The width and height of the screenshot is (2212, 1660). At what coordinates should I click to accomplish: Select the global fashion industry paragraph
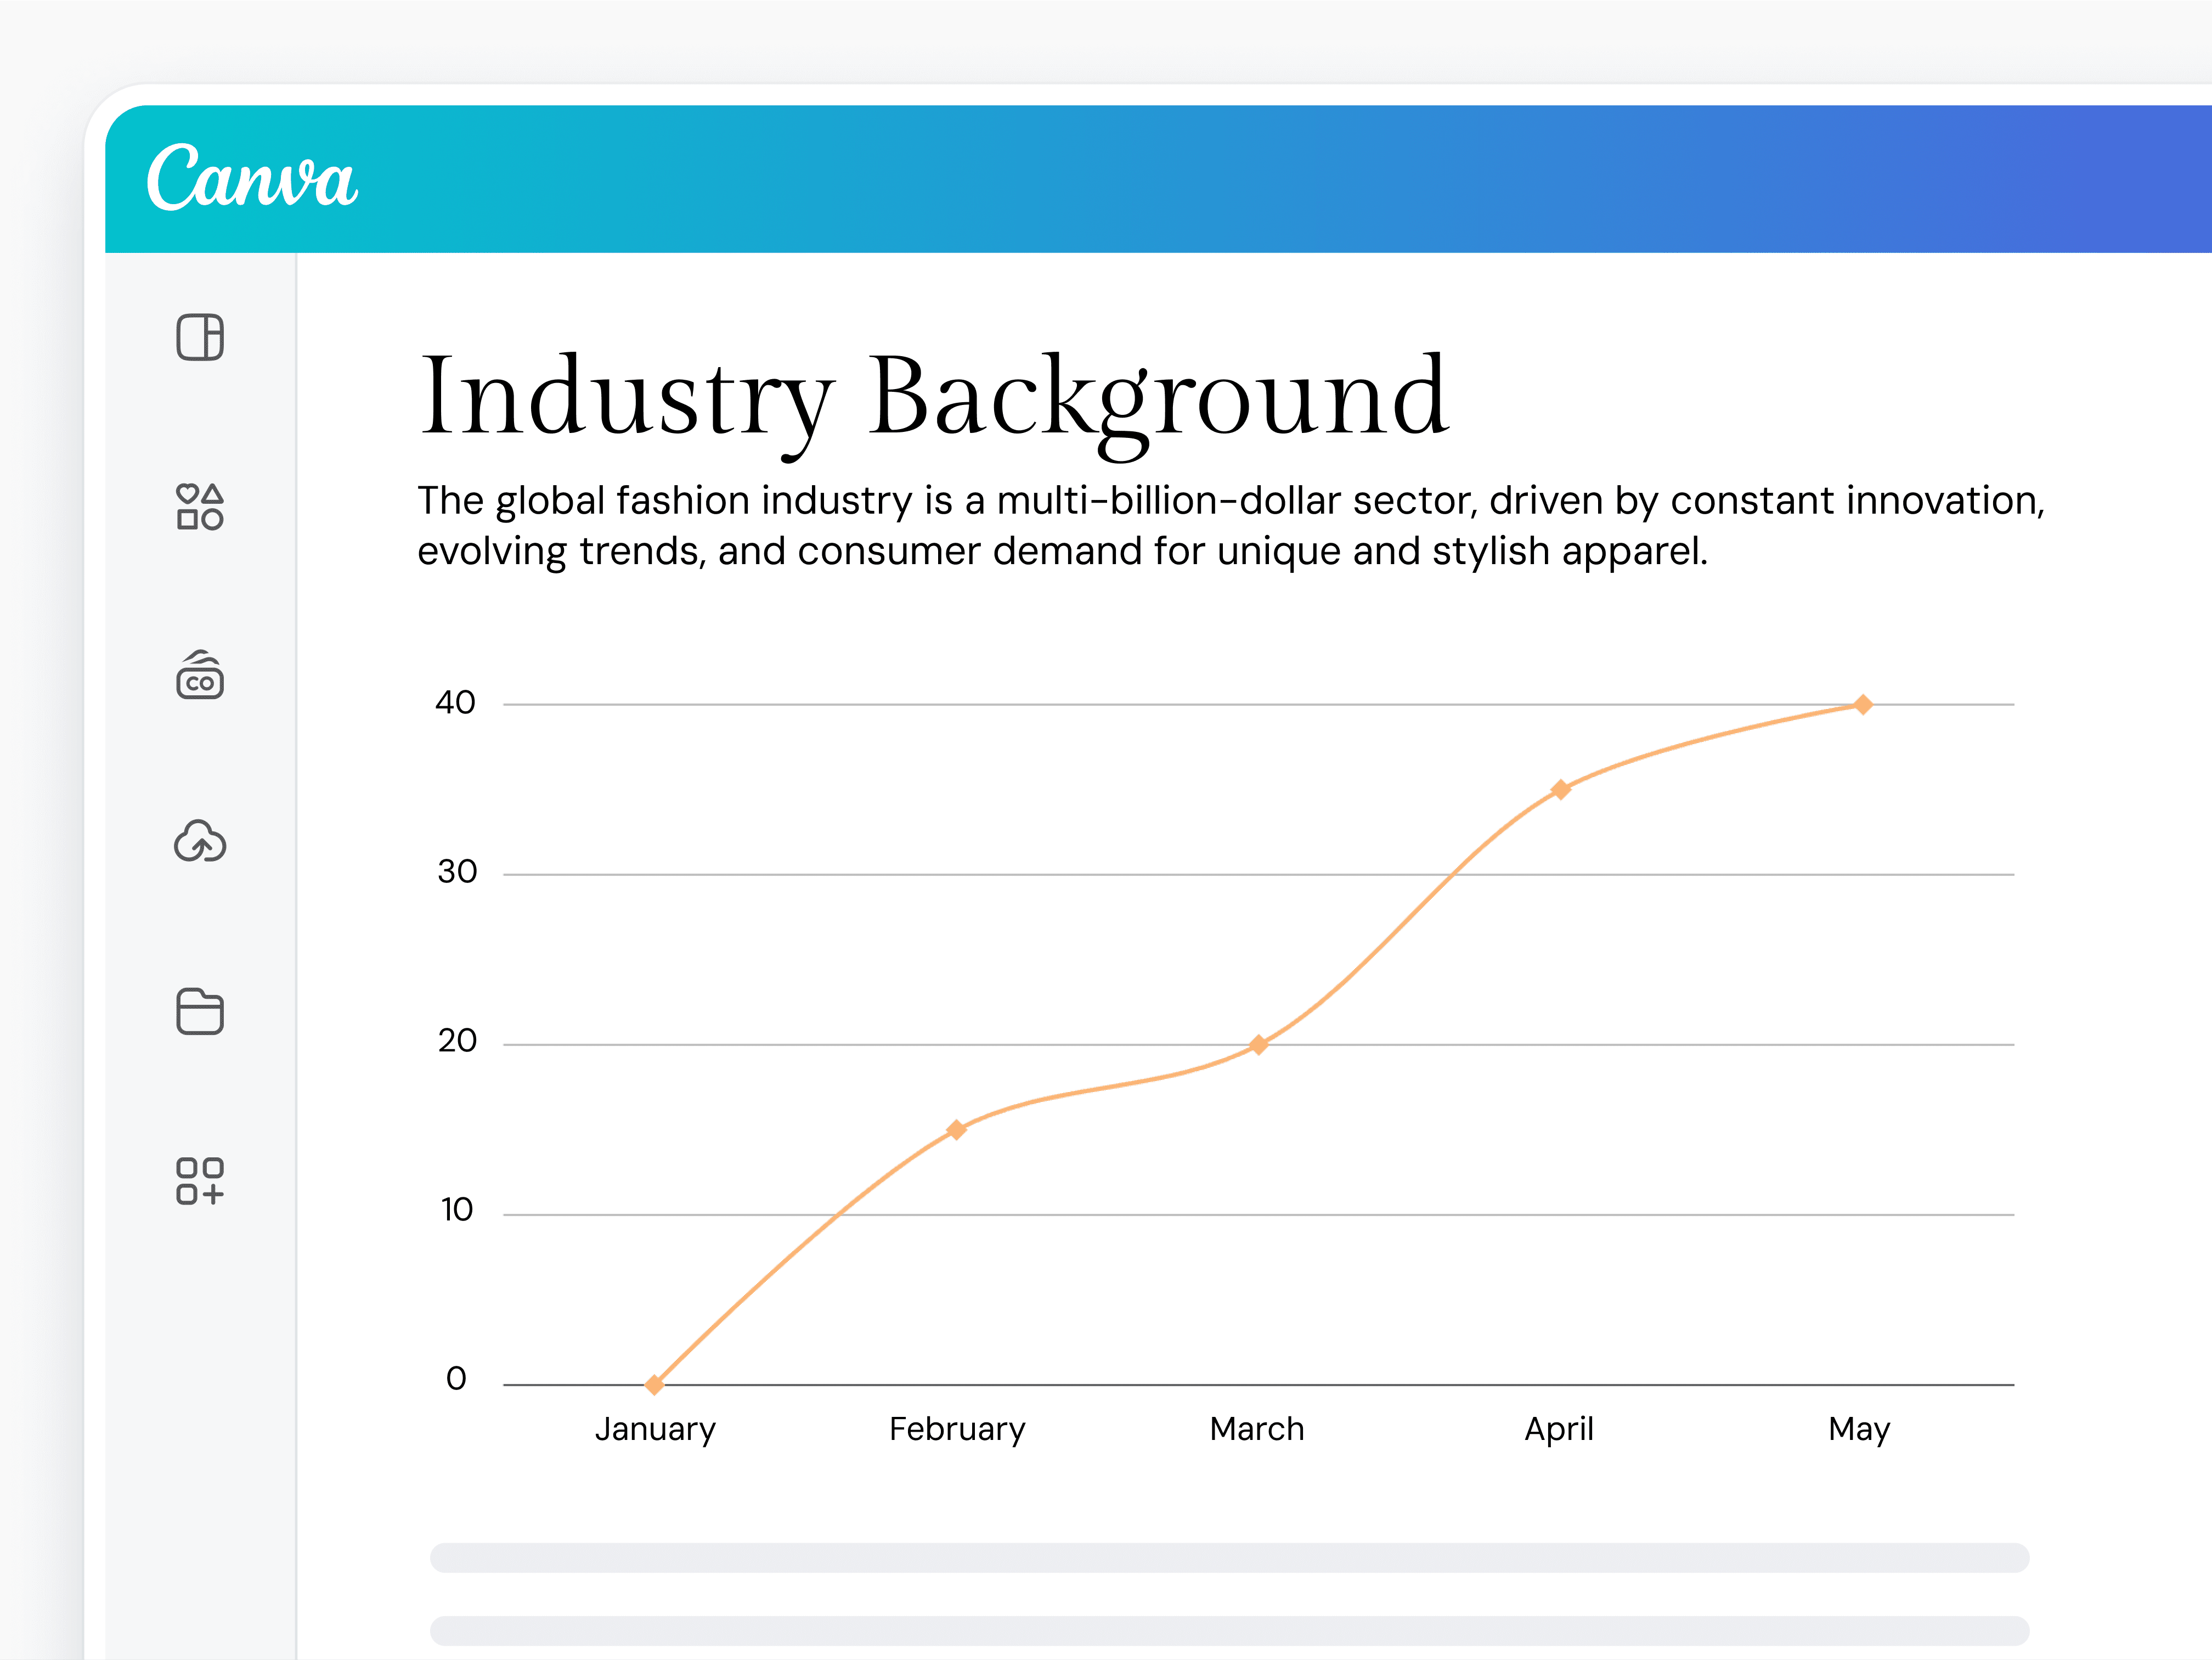[x=1230, y=525]
